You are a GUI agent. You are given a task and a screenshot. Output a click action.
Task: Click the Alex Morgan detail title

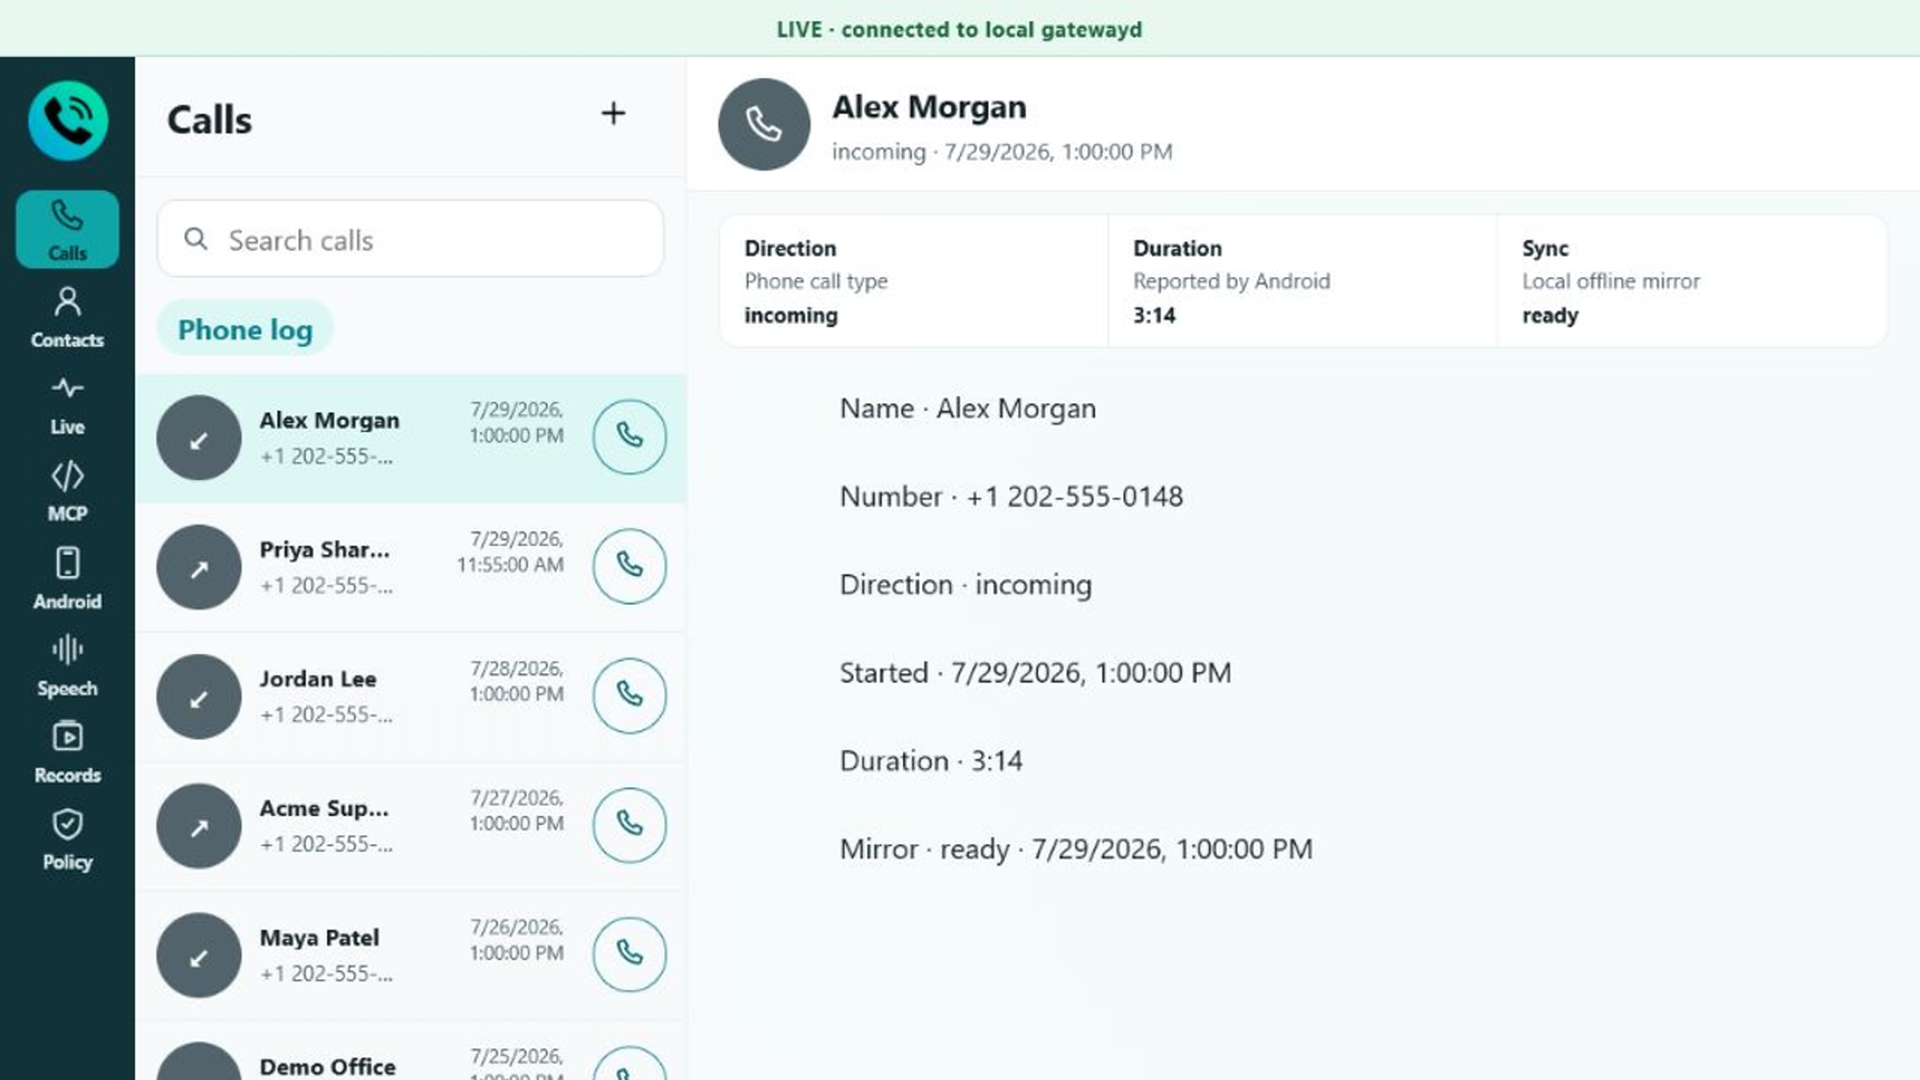(929, 107)
